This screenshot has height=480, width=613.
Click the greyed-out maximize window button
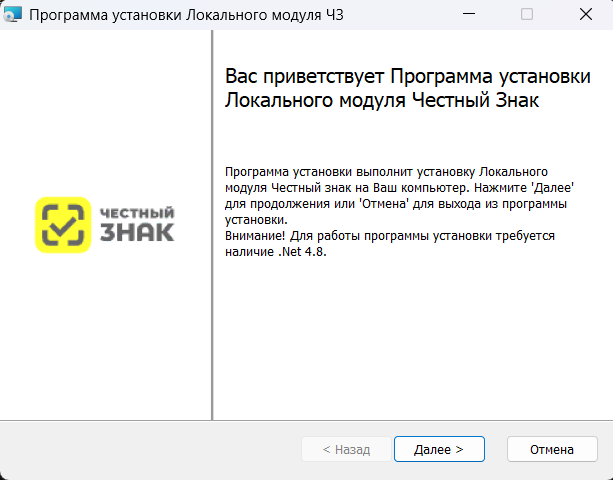point(527,14)
